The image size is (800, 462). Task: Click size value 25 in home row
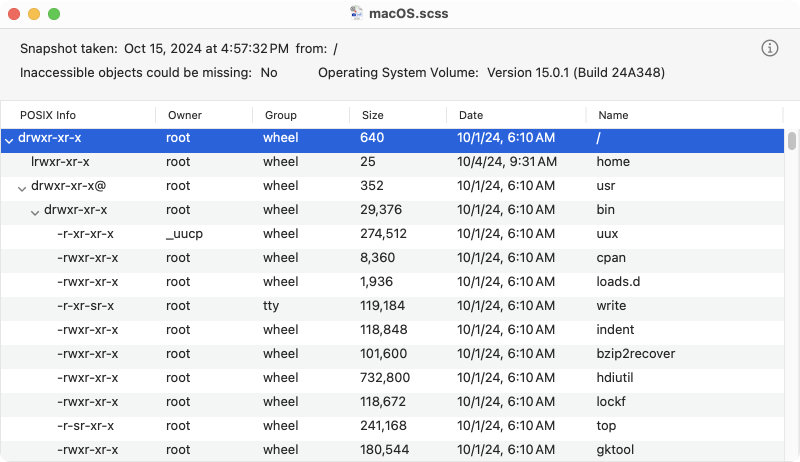pos(368,162)
